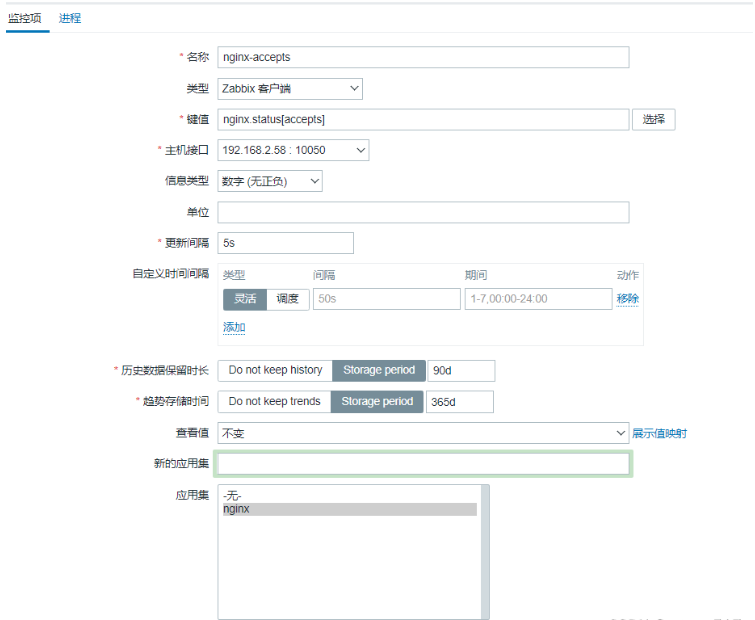Viewport: 755px width, 620px height.
Task: Select the 灵活 interval type toggle
Action: pos(245,299)
